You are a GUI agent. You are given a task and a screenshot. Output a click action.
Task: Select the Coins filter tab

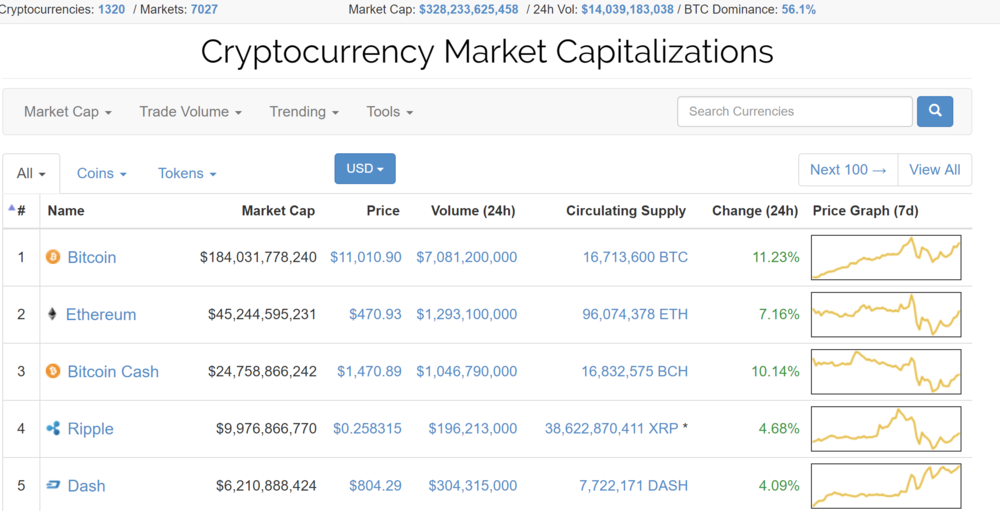click(101, 173)
